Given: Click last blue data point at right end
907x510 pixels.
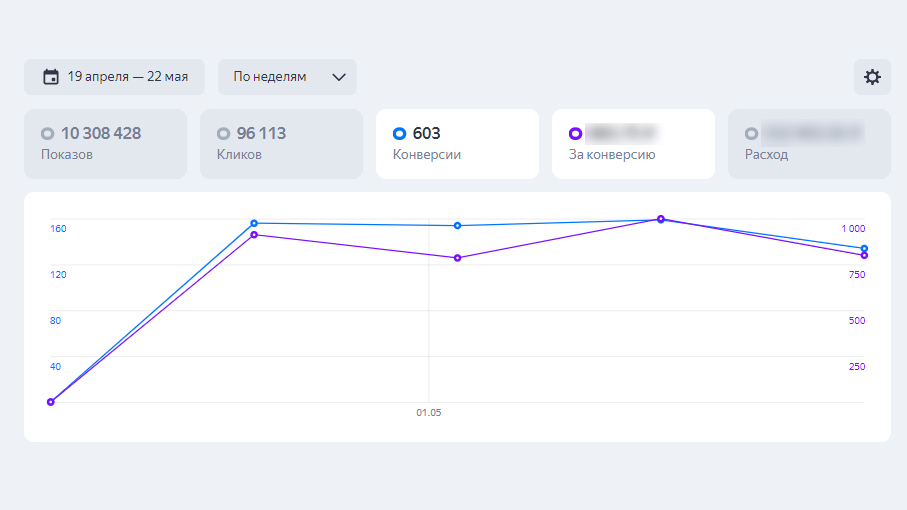Looking at the screenshot, I should click(x=864, y=248).
